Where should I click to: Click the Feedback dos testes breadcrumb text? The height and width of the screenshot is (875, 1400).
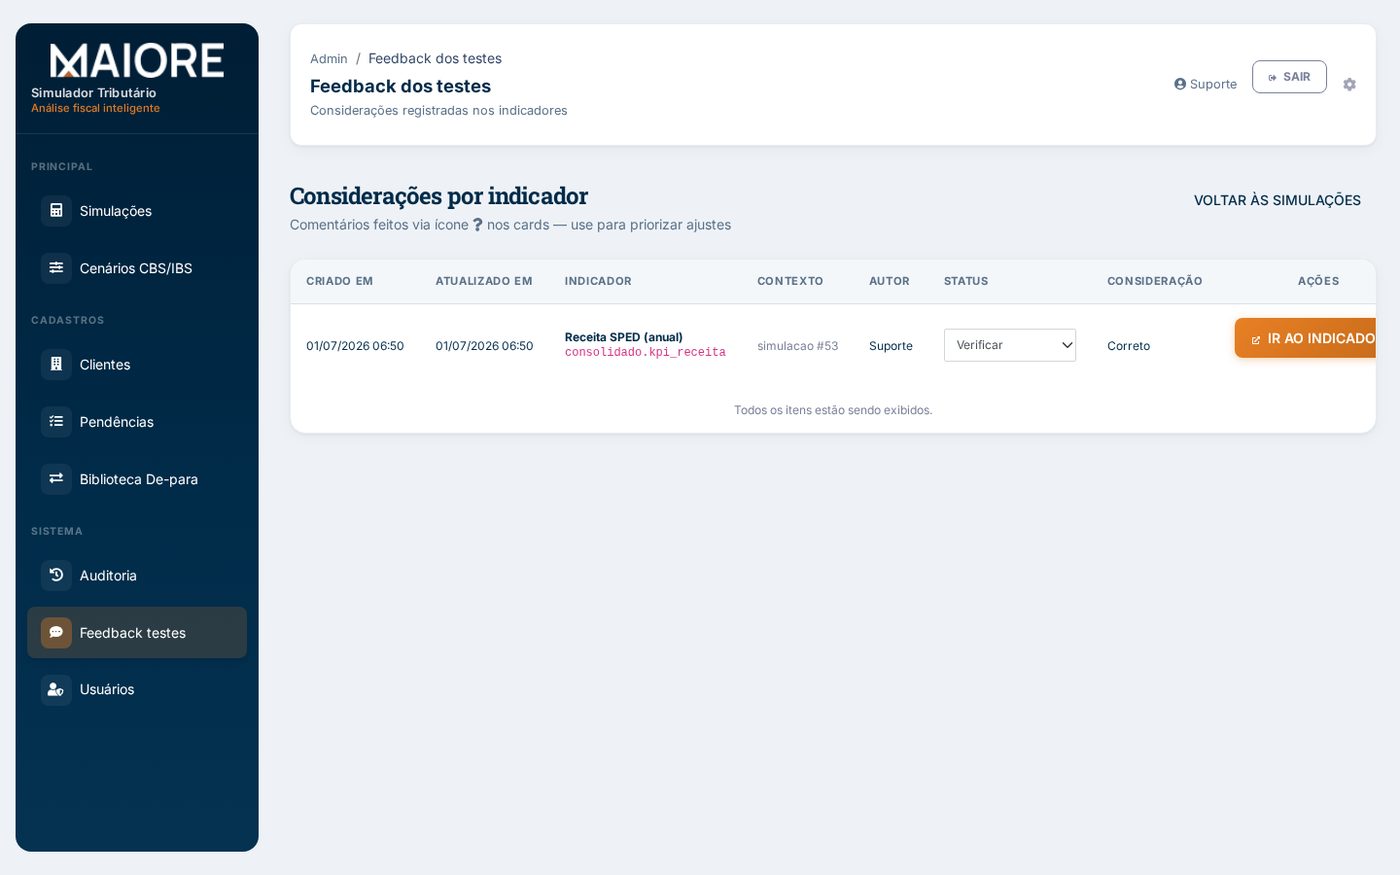click(435, 59)
